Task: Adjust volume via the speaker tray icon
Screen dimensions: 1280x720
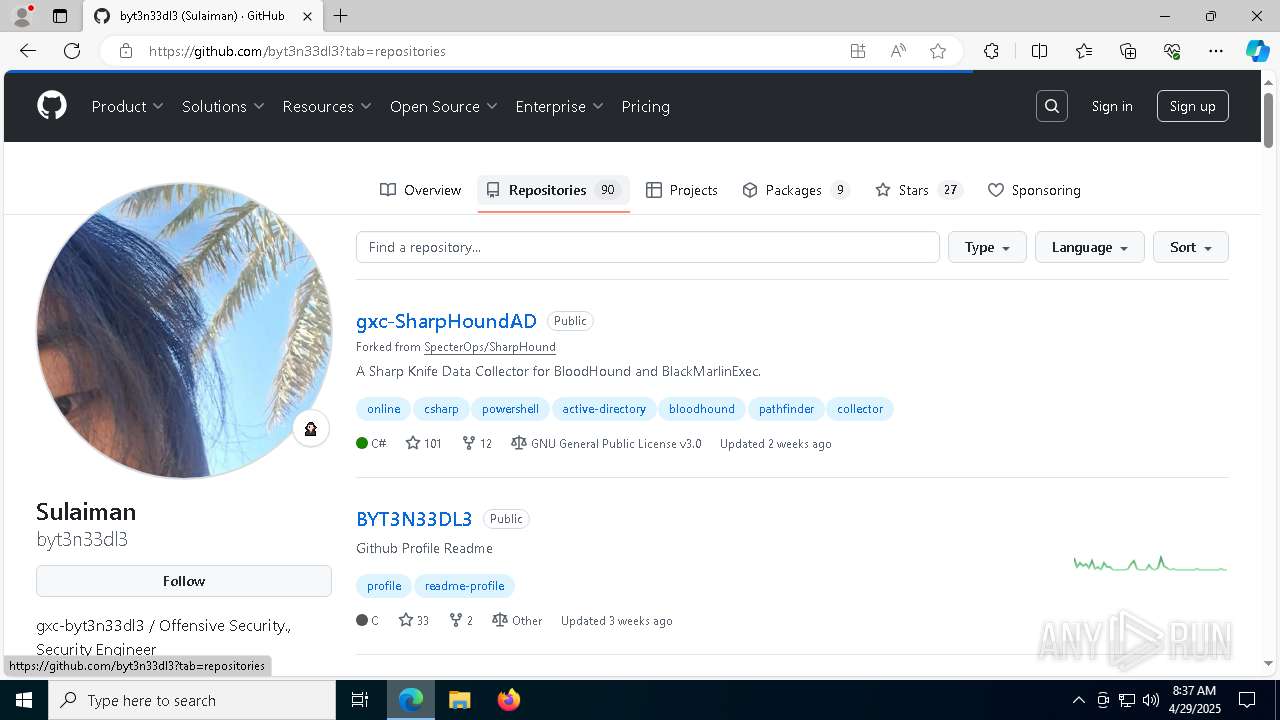Action: tap(1151, 700)
